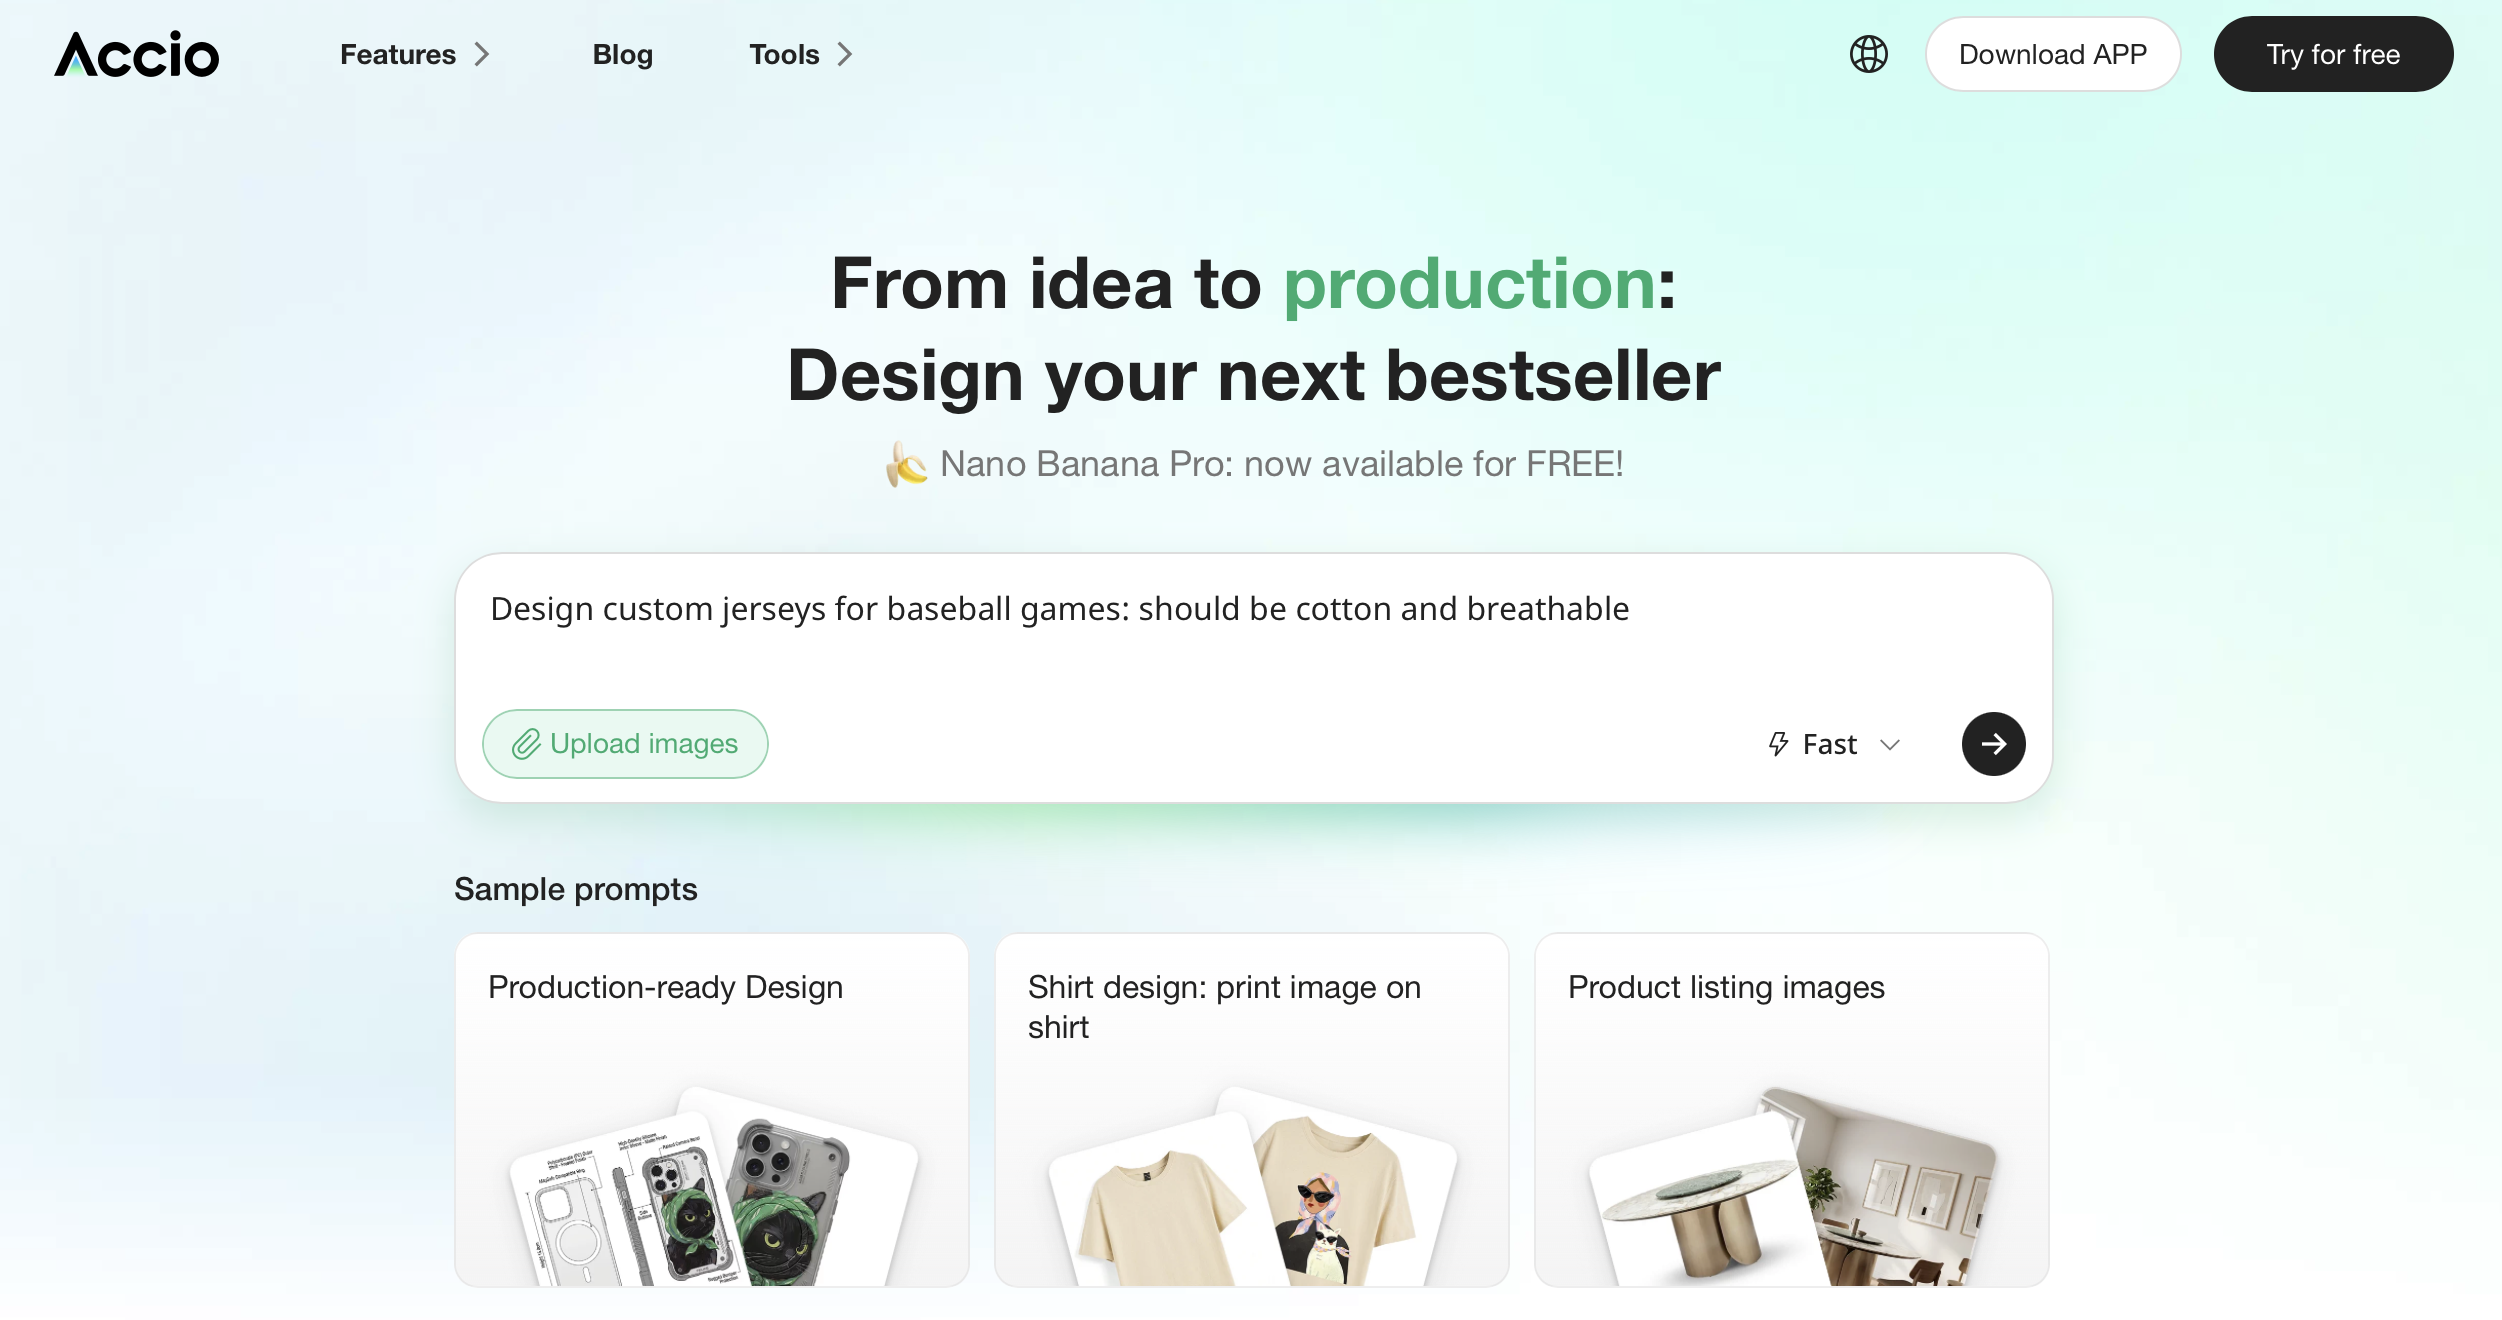2502x1320 pixels.
Task: Click the lightning bolt icon beside Fast
Action: click(x=1778, y=744)
